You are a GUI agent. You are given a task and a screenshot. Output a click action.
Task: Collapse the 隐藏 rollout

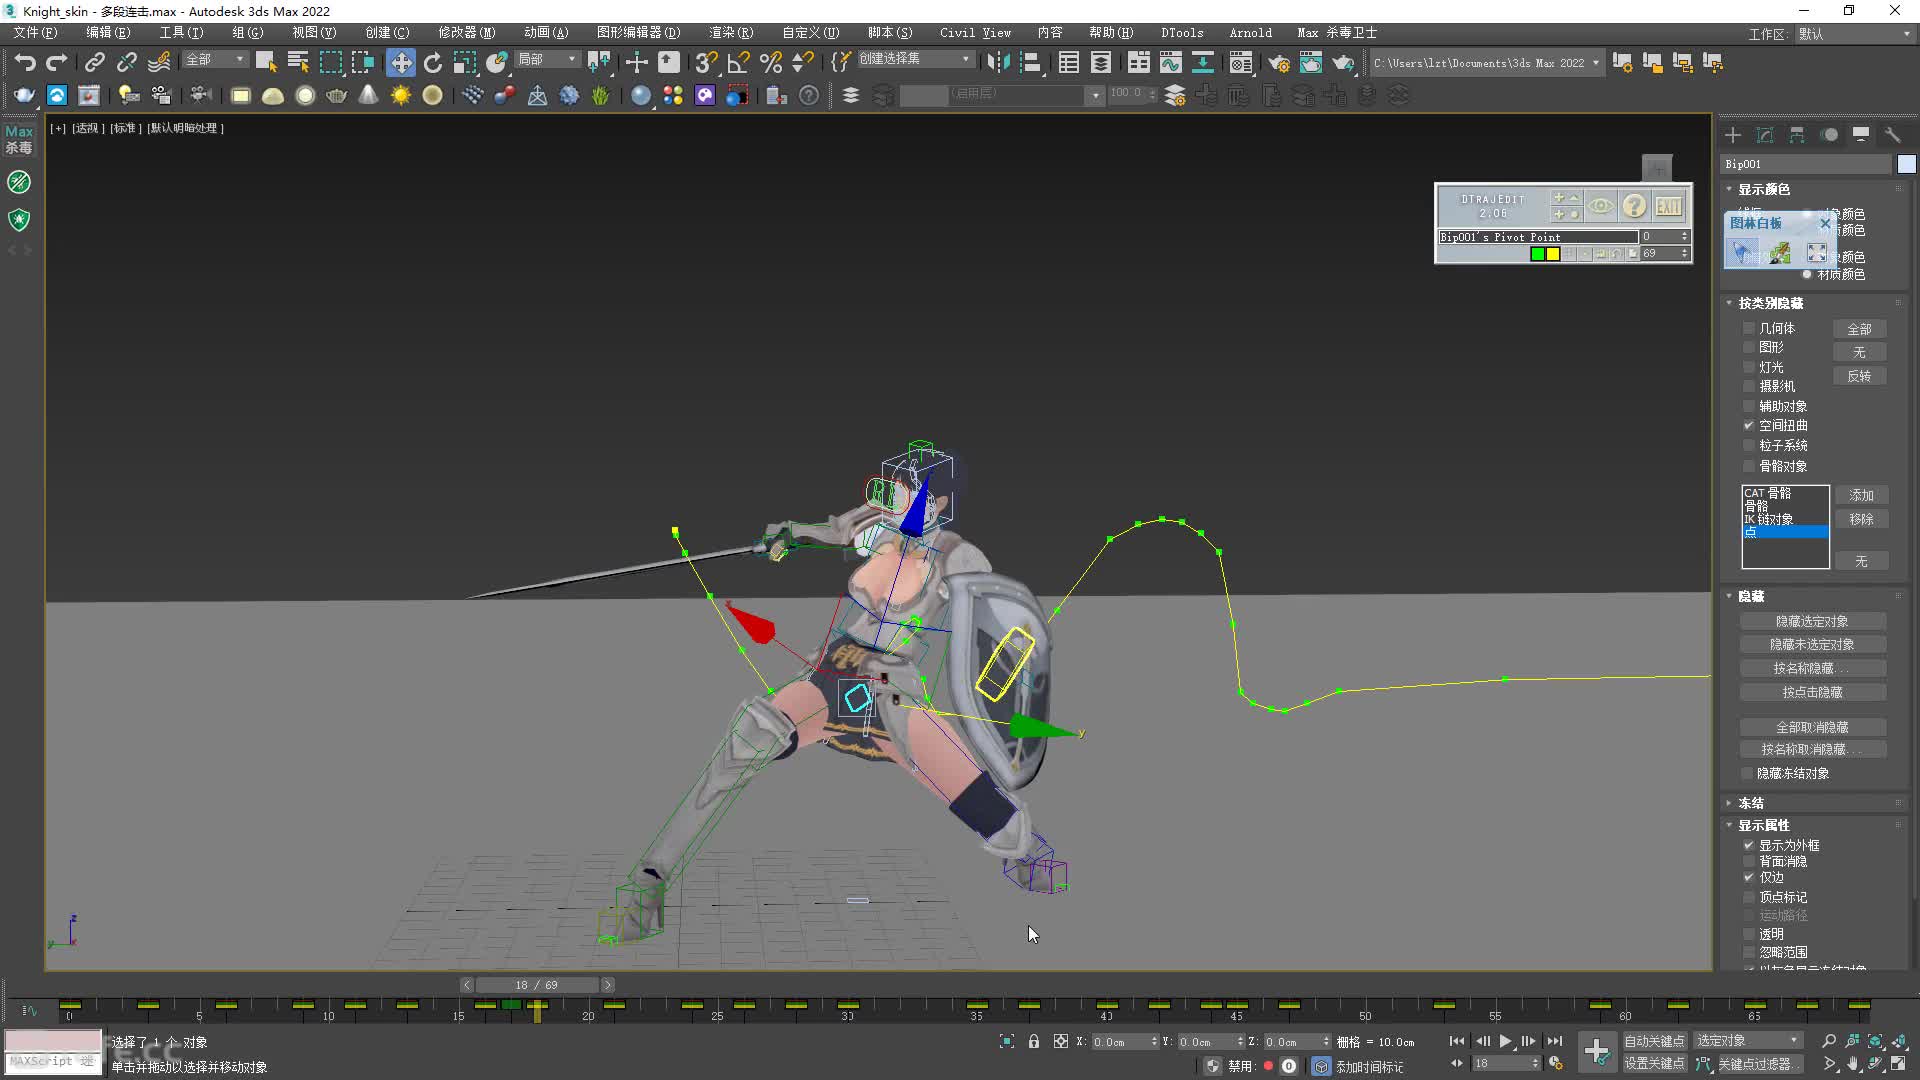click(x=1750, y=596)
